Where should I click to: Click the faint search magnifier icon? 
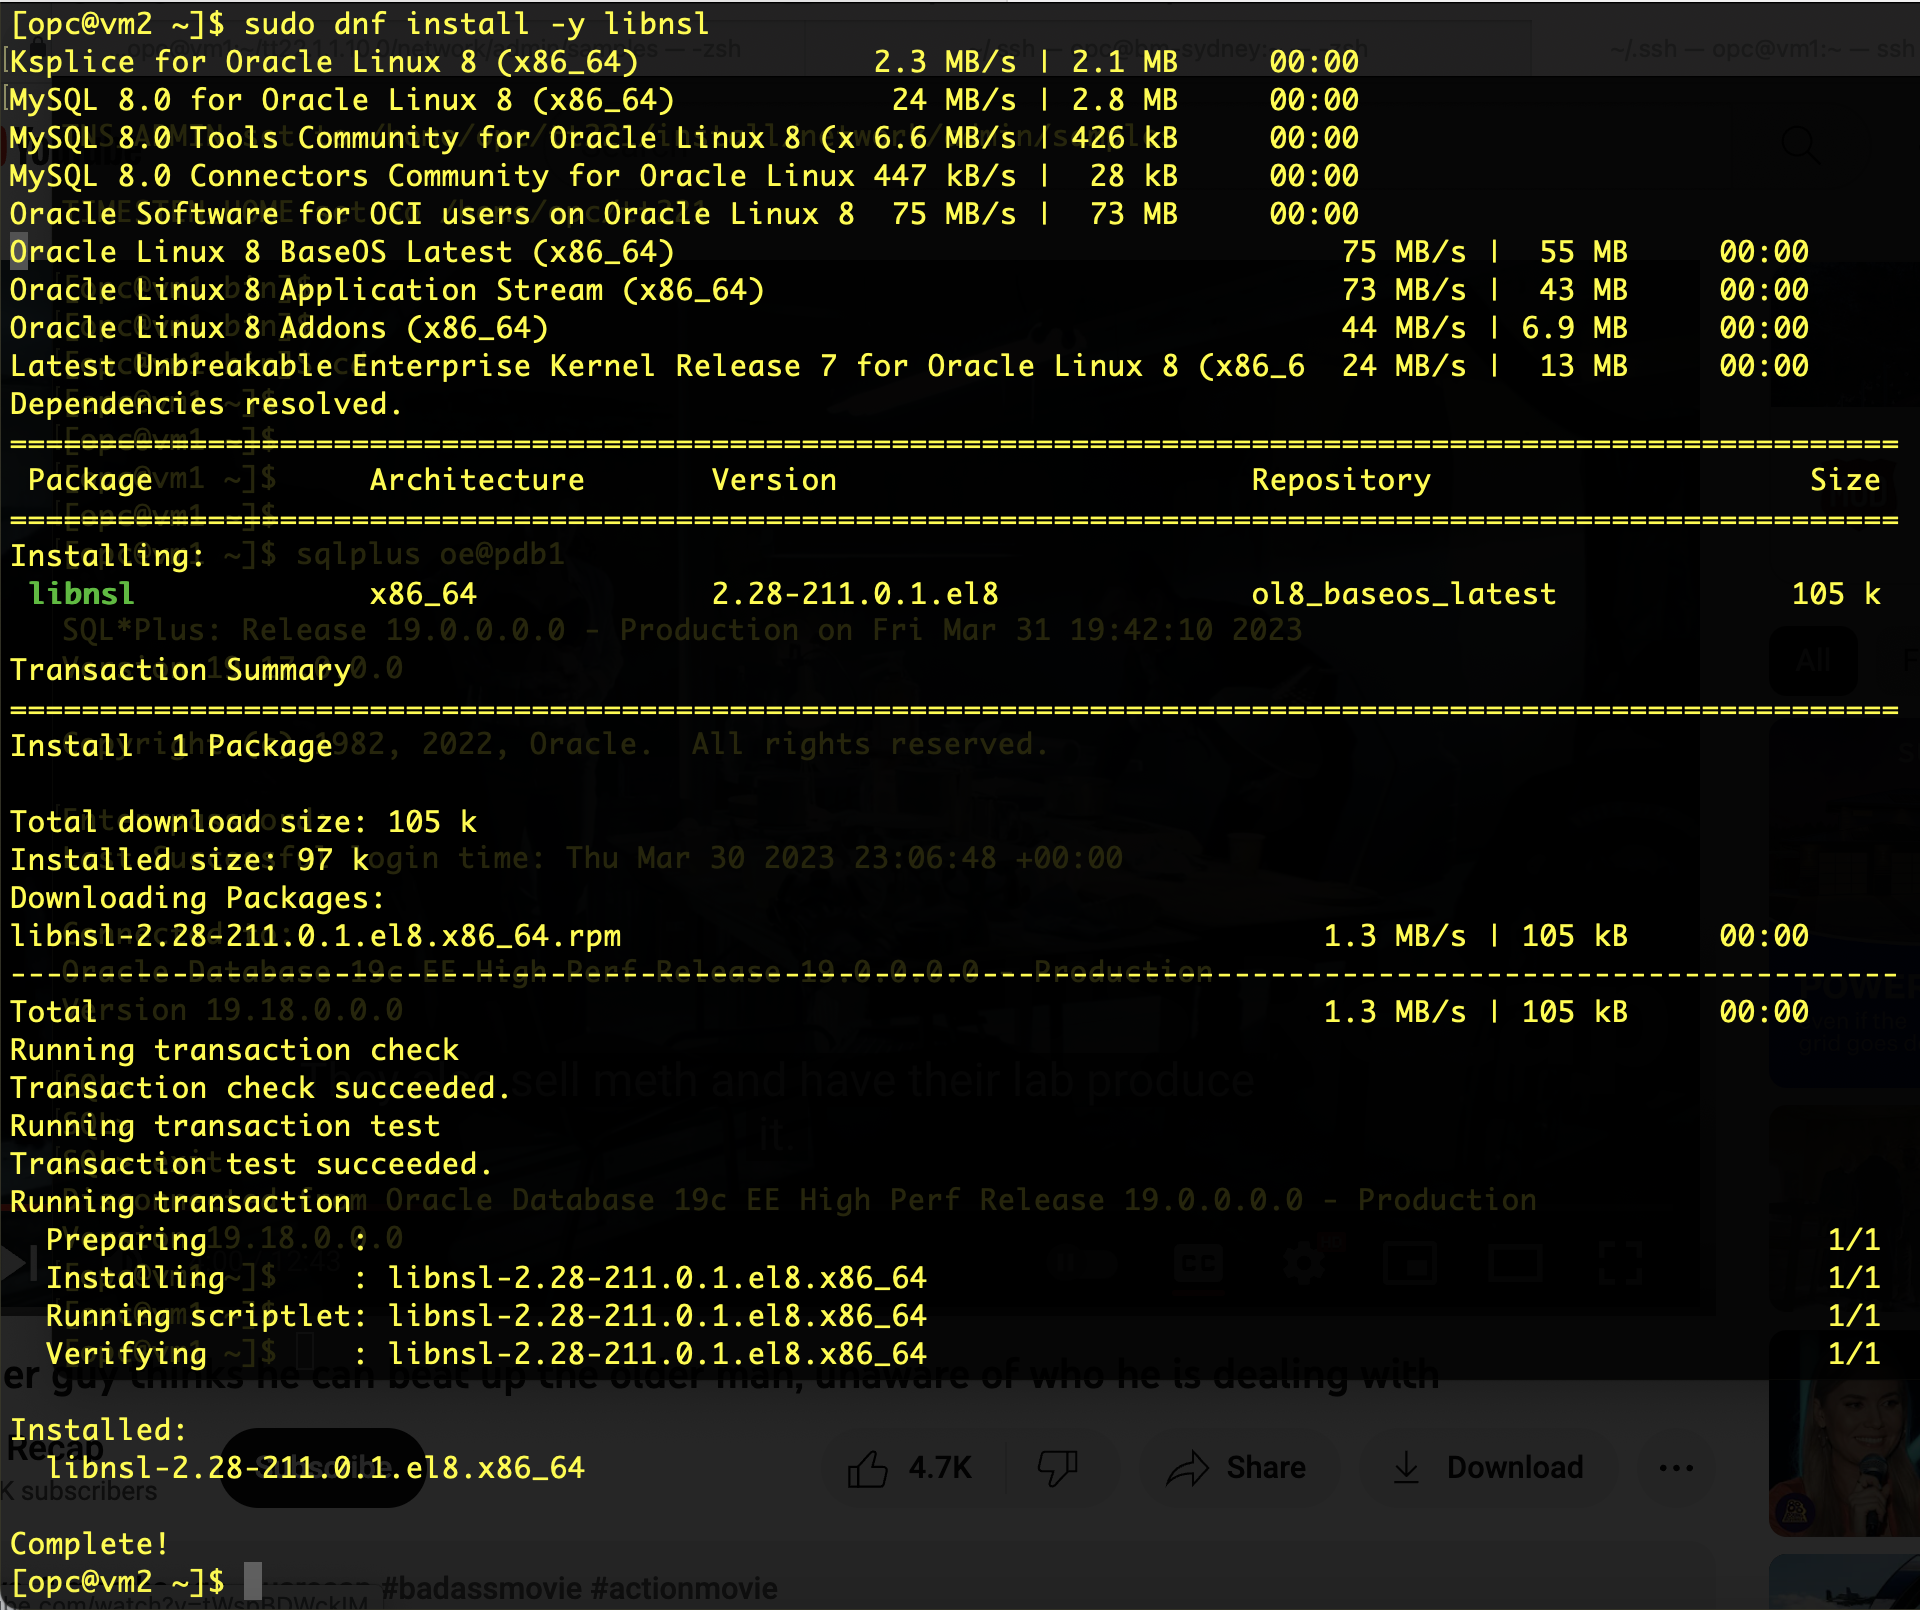pos(1800,145)
